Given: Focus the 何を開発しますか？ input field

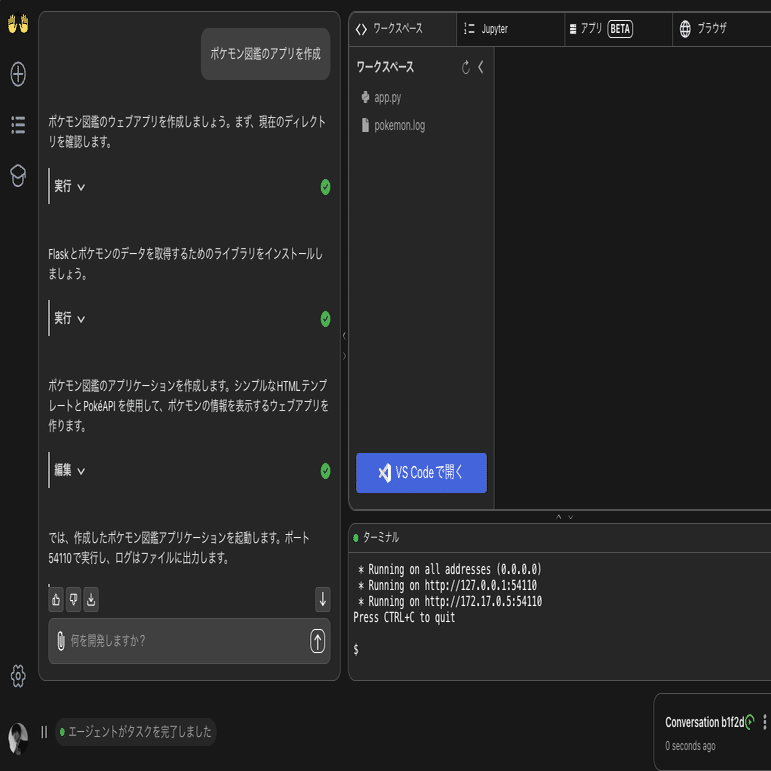Looking at the screenshot, I should click(187, 641).
